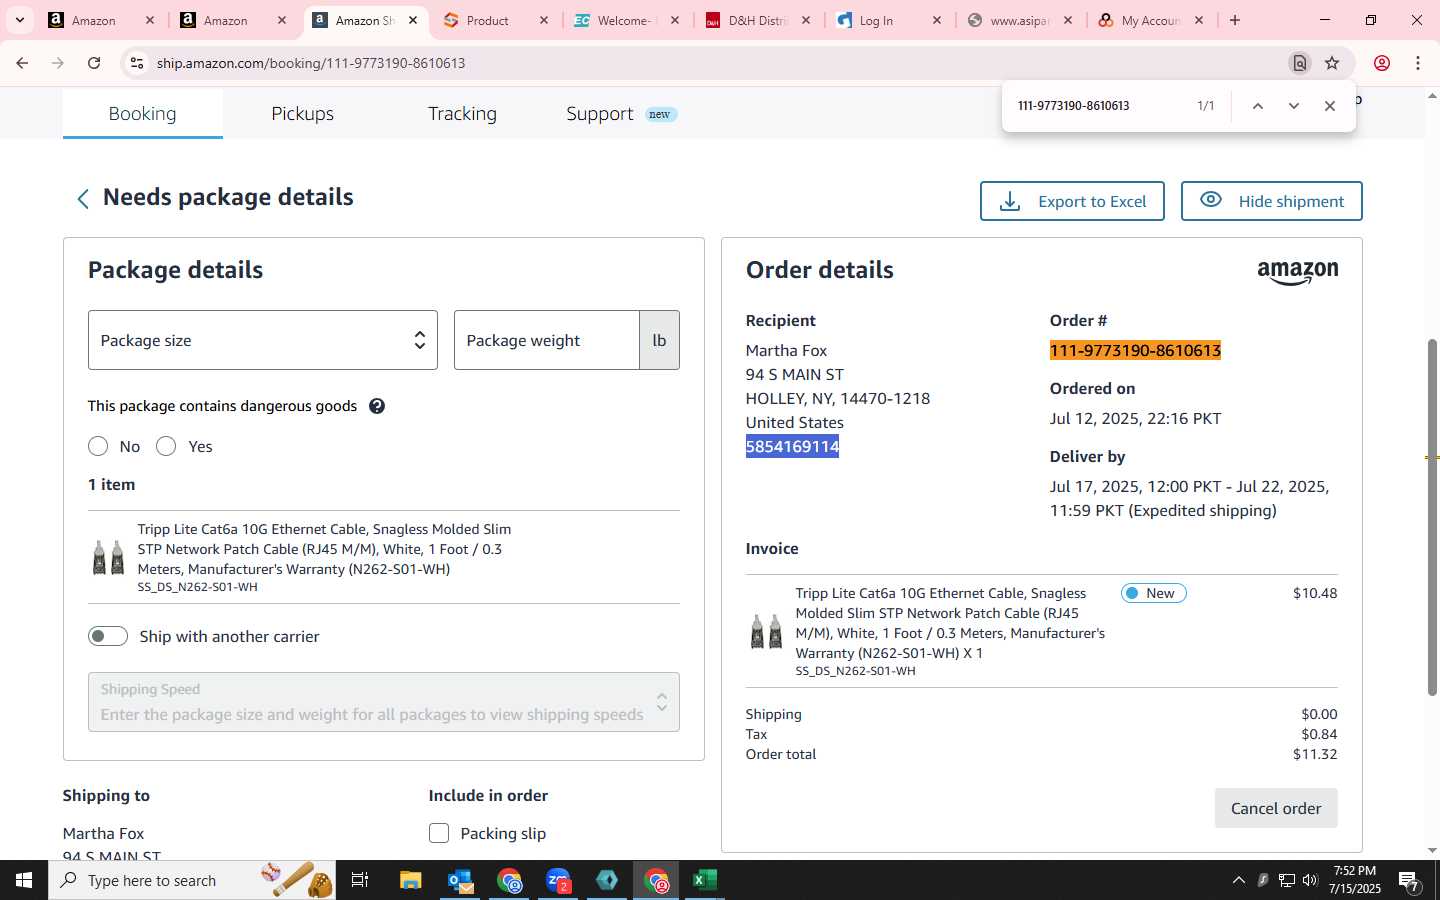The height and width of the screenshot is (900, 1440).
Task: Open the Package size dropdown
Action: pyautogui.click(x=263, y=340)
